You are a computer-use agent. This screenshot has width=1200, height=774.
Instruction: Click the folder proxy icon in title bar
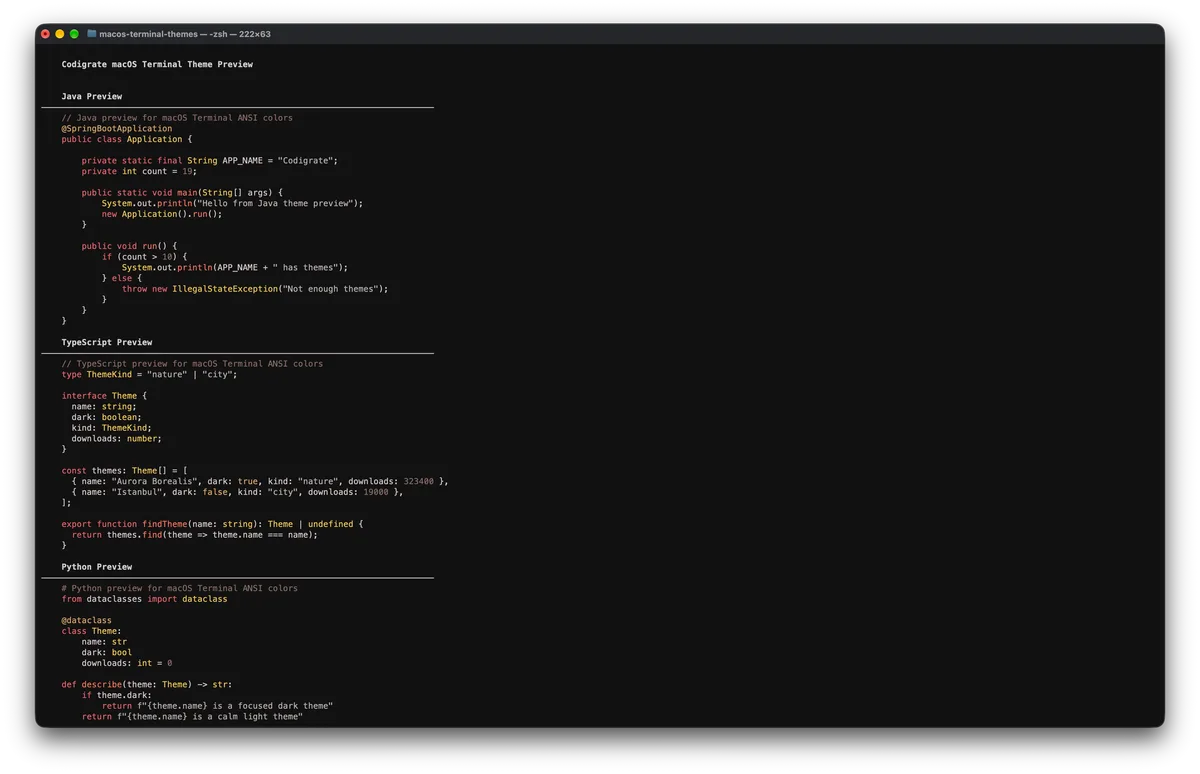click(x=92, y=34)
